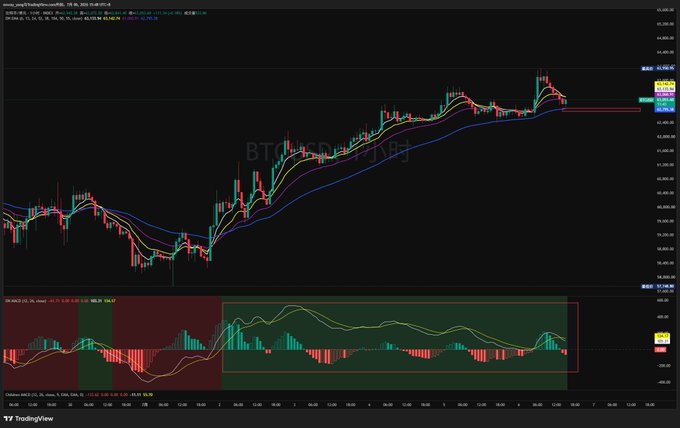This screenshot has width=680, height=428.
Task: Click the 60,000.00 price axis tick
Action: pos(666,207)
